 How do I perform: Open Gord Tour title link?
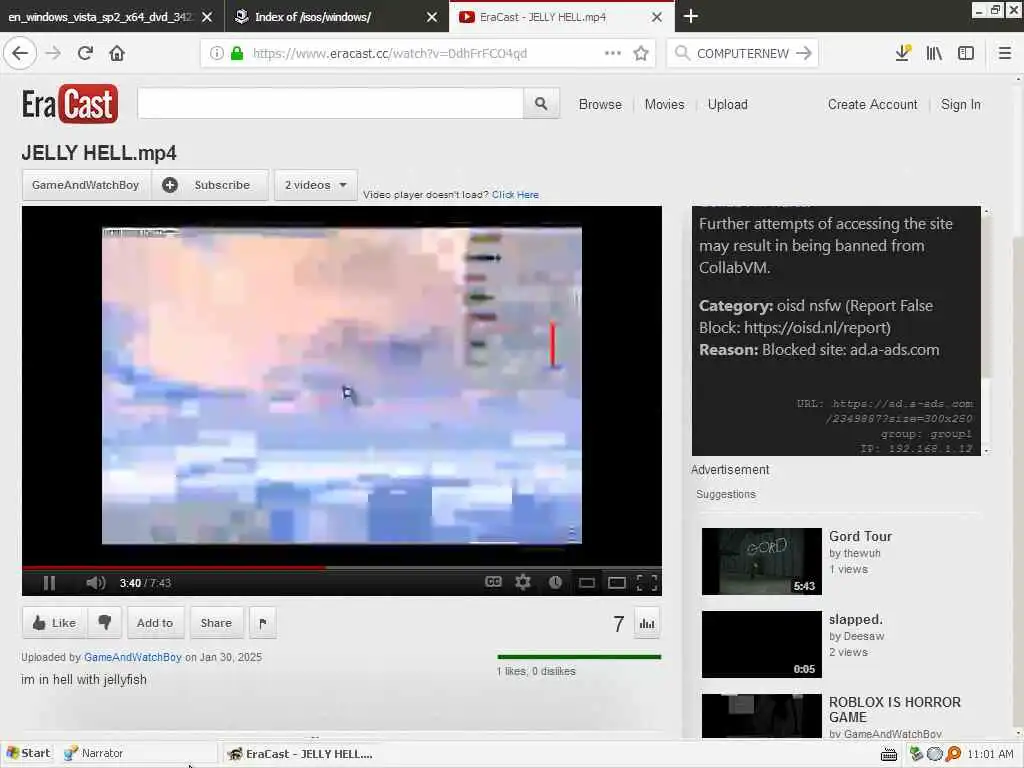860,536
